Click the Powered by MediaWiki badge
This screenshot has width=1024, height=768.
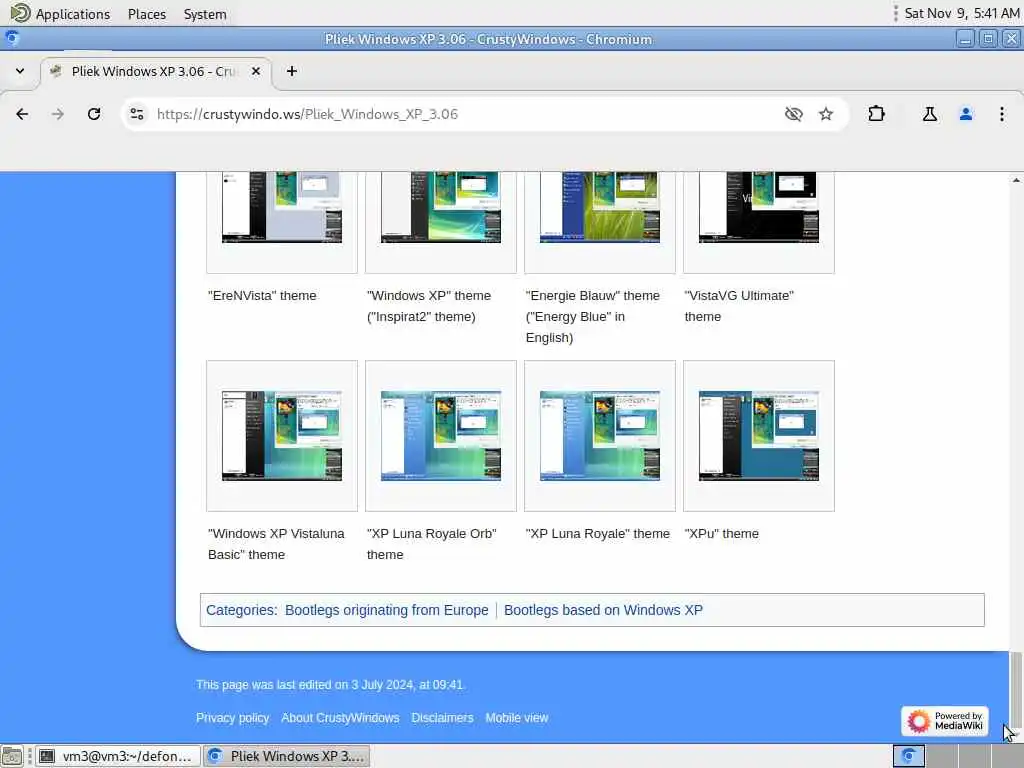click(945, 721)
